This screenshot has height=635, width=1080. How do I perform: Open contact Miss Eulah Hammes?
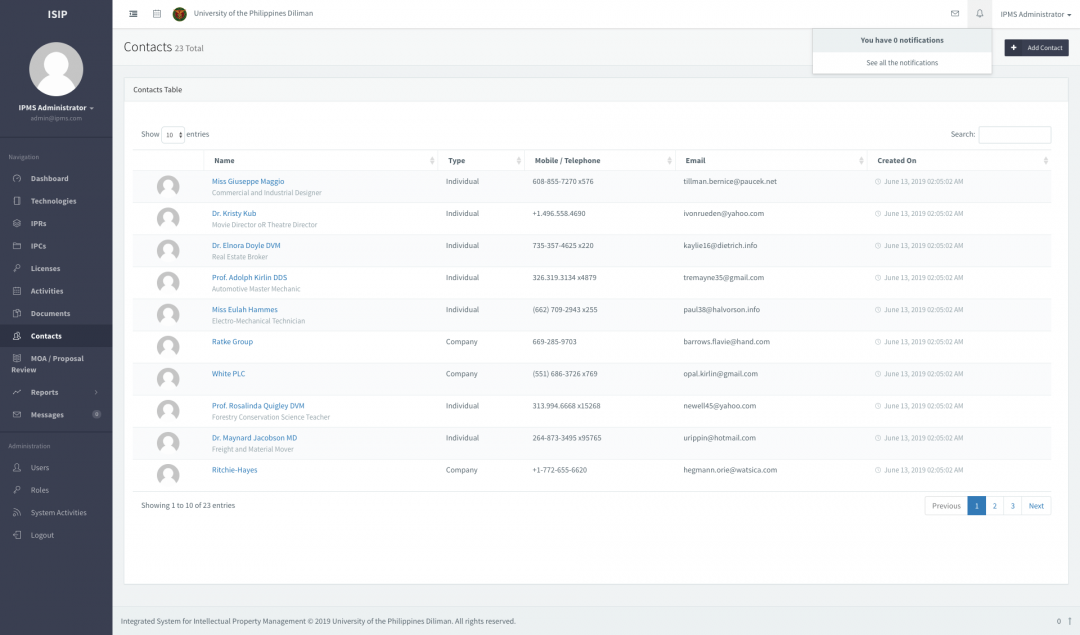click(x=245, y=310)
